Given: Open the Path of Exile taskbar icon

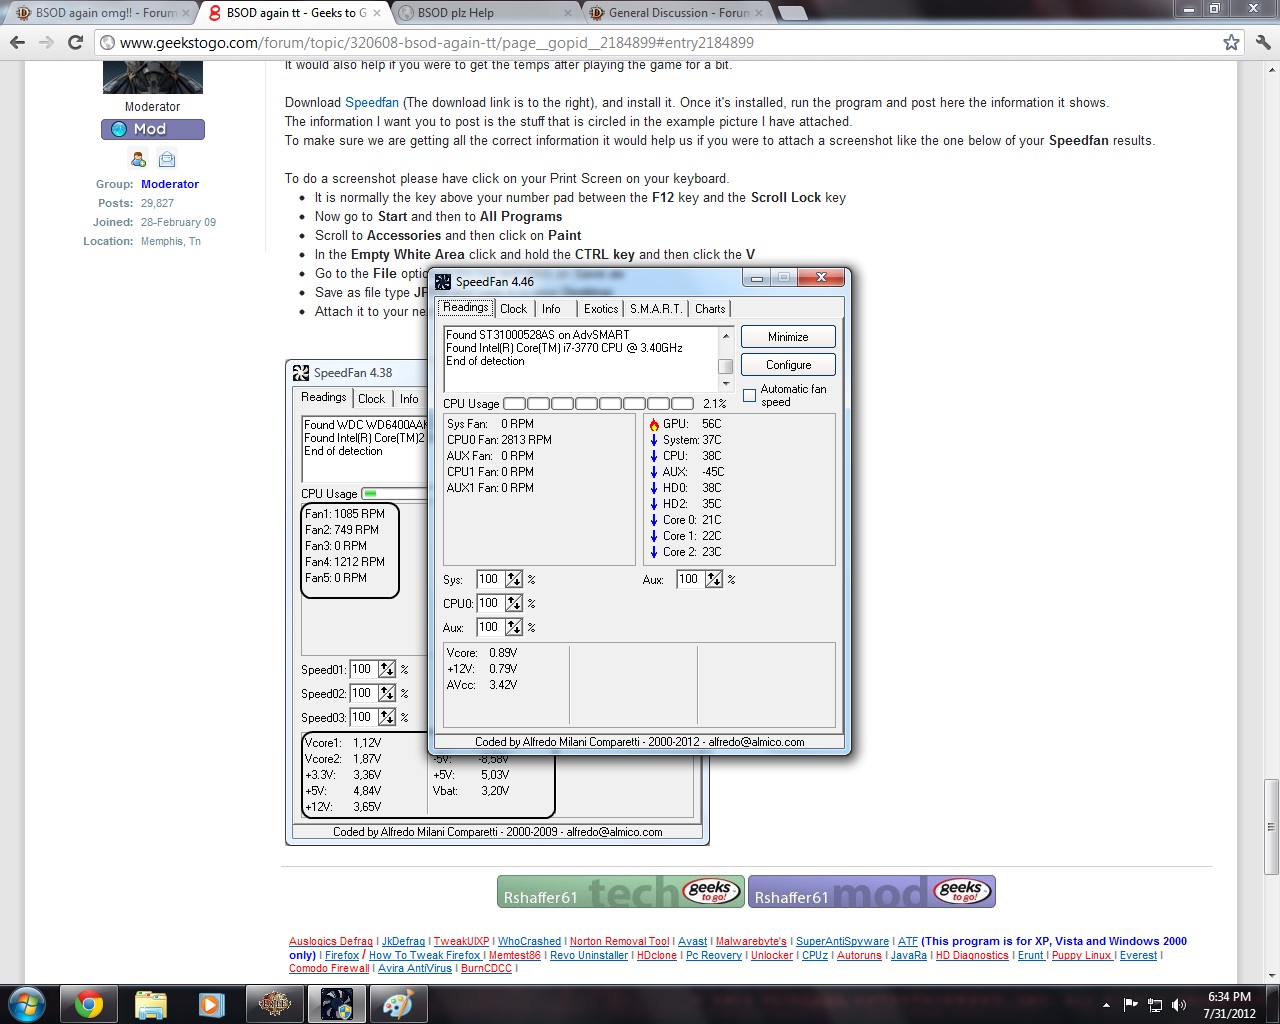Looking at the screenshot, I should point(274,1004).
